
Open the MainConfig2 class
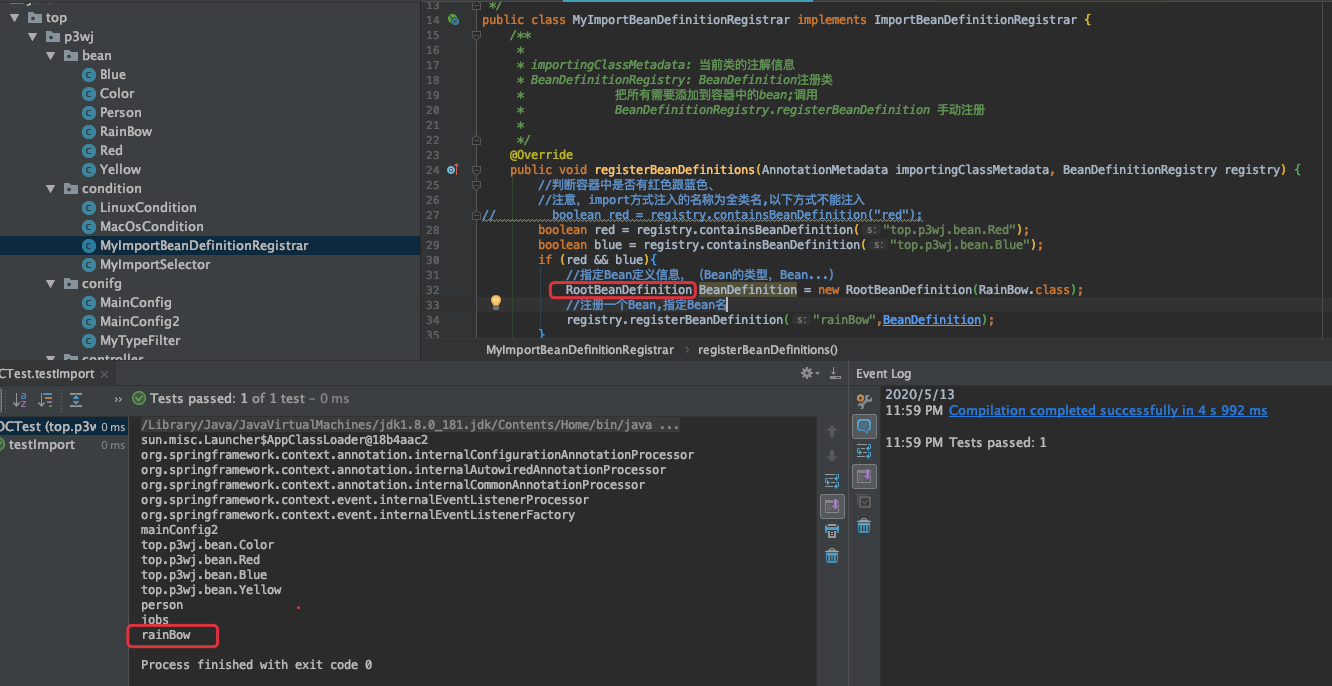pyautogui.click(x=140, y=321)
